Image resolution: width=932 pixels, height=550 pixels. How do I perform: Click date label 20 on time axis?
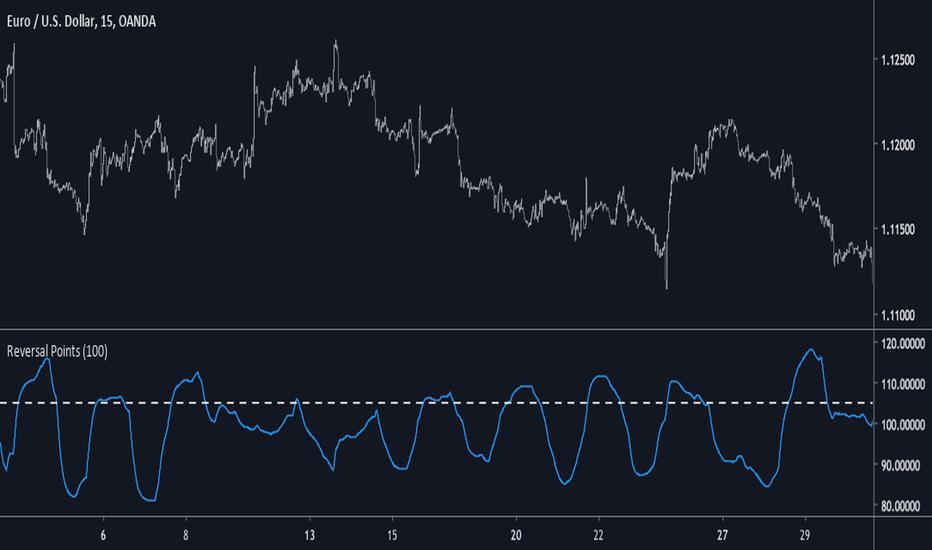click(516, 535)
